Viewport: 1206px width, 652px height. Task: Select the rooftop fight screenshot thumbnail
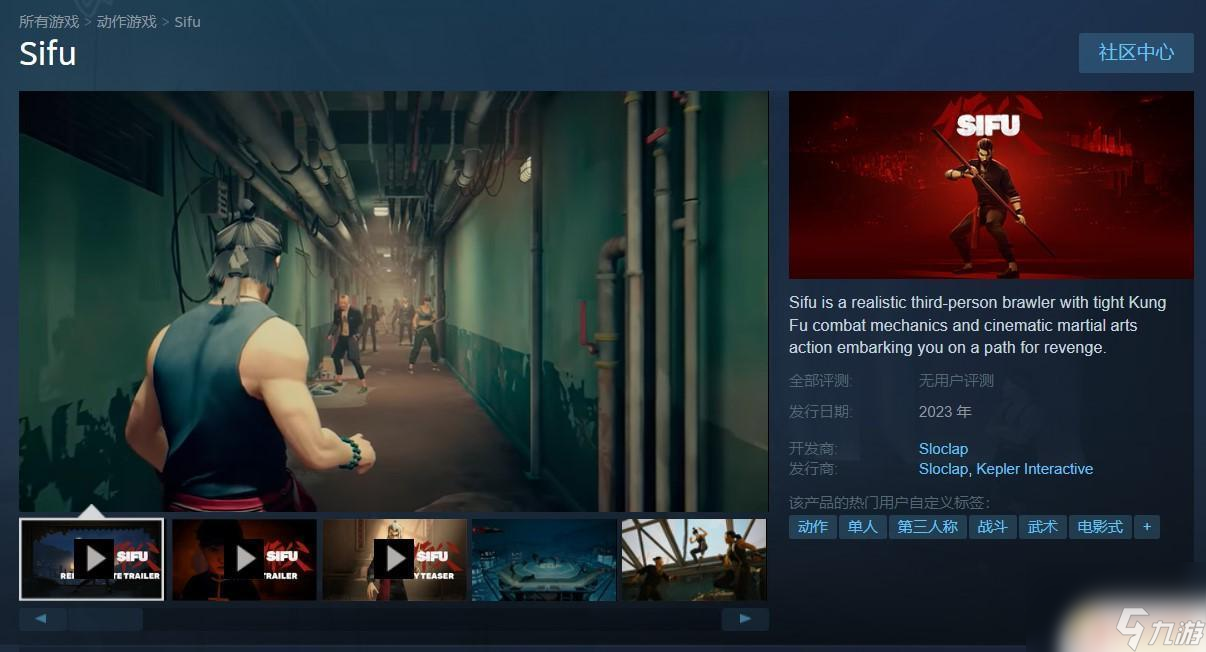pos(694,559)
